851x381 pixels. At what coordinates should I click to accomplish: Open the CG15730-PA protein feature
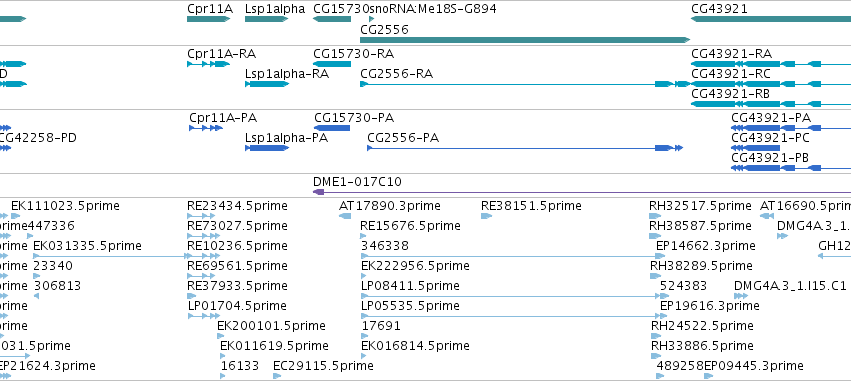332,128
